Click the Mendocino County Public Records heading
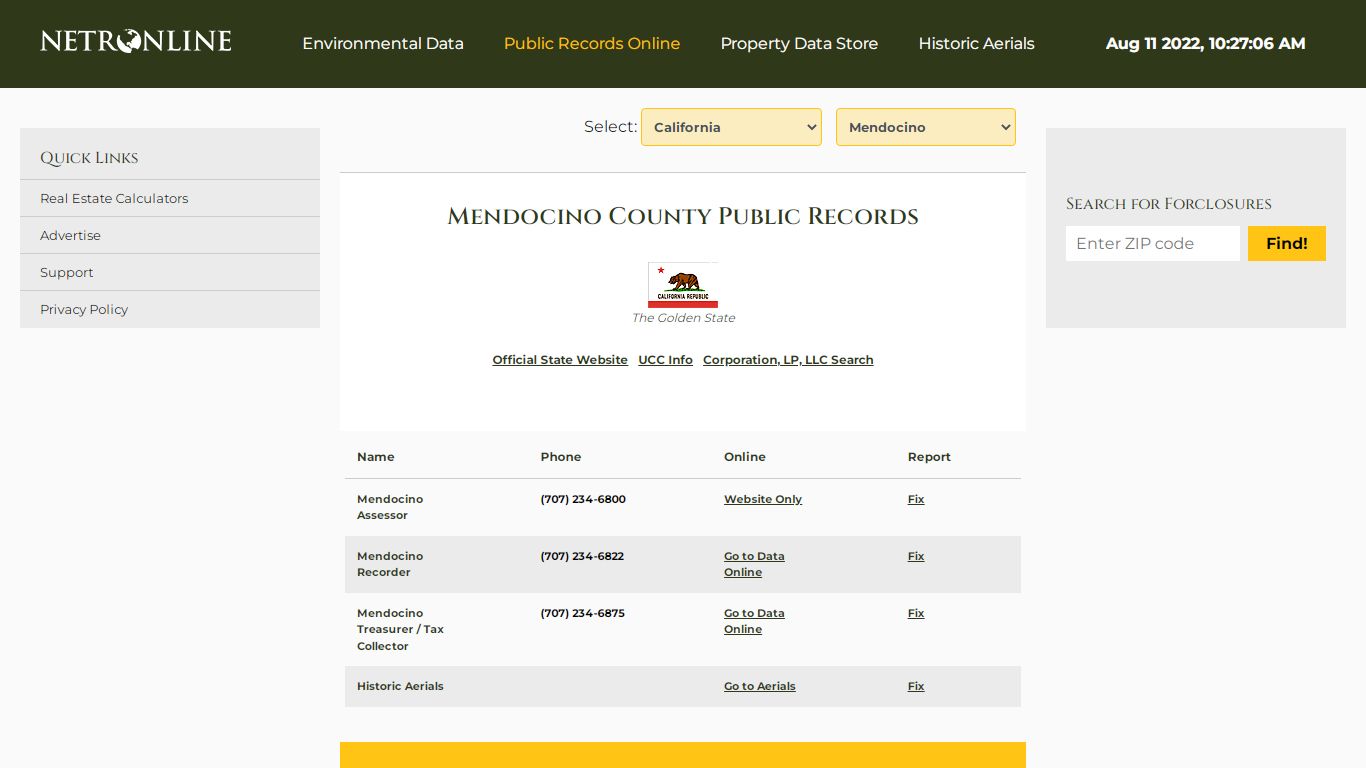The height and width of the screenshot is (768, 1366). click(x=683, y=216)
